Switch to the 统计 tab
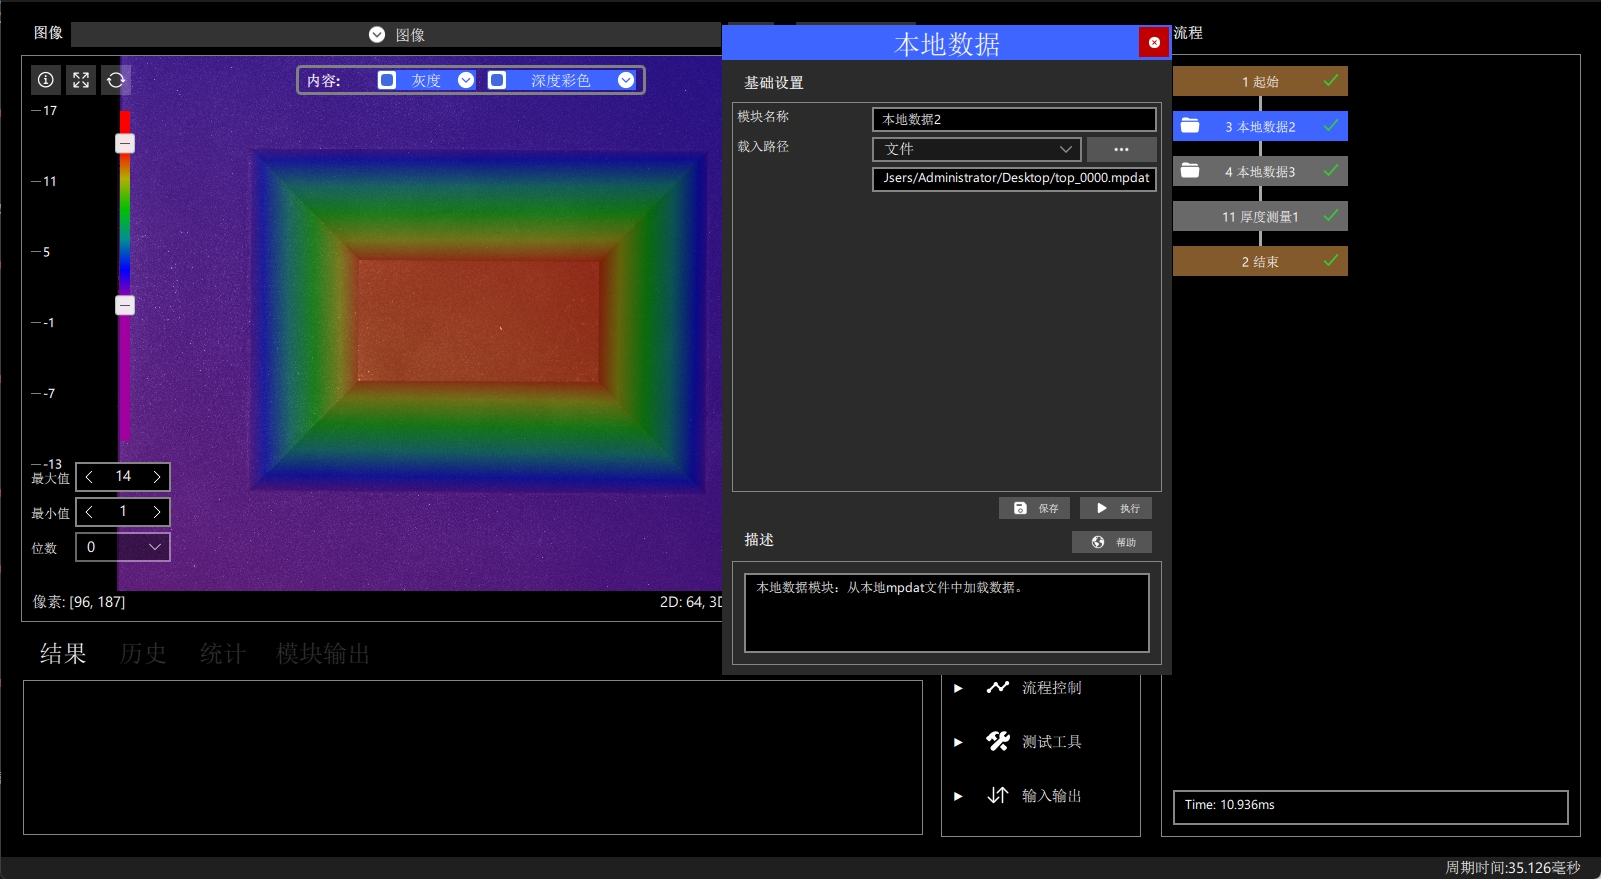Viewport: 1601px width, 879px height. tap(222, 654)
